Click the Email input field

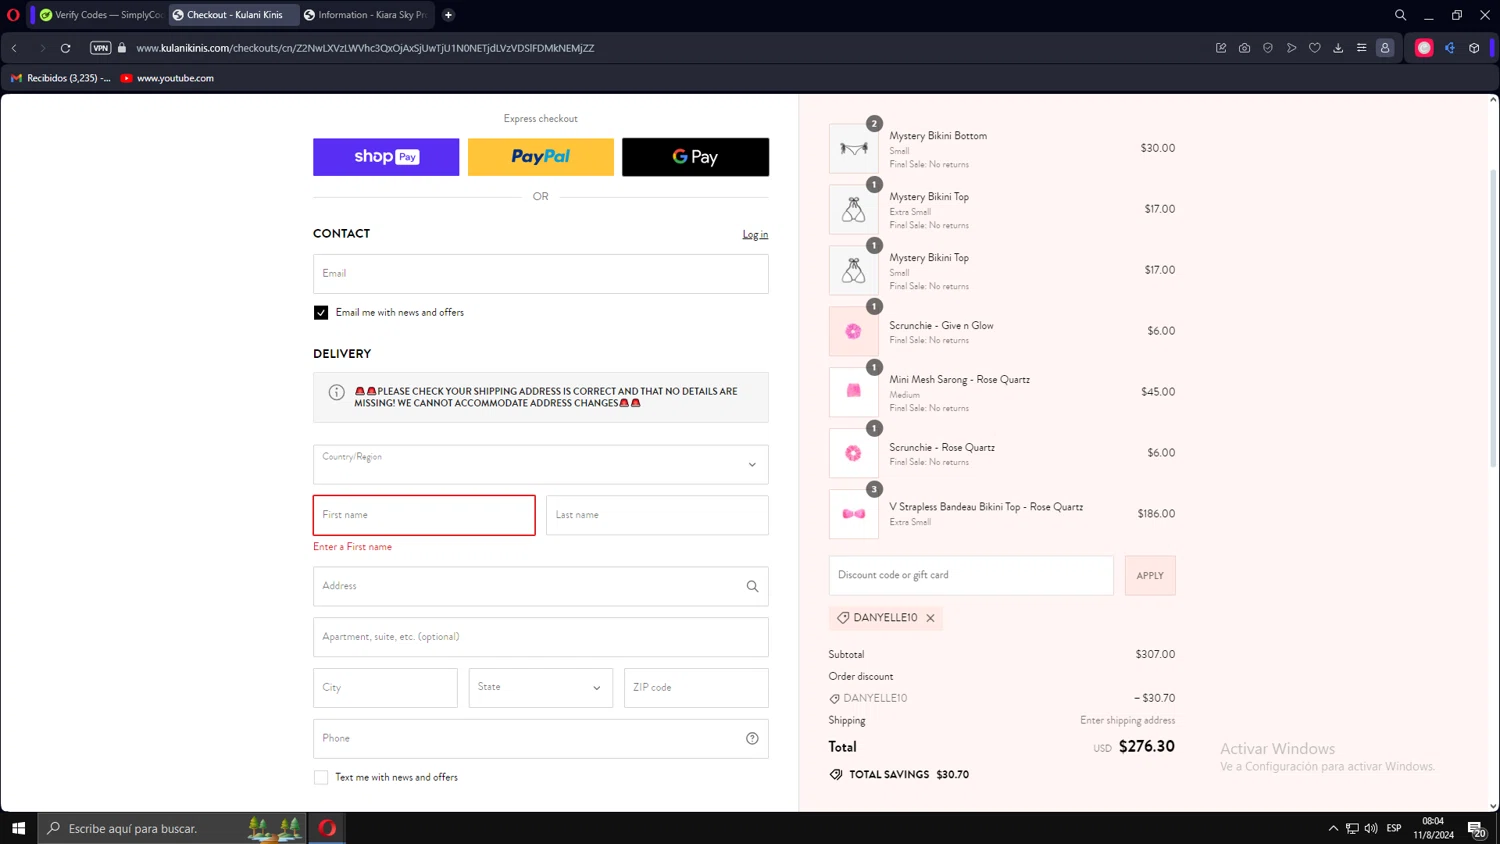click(x=541, y=274)
